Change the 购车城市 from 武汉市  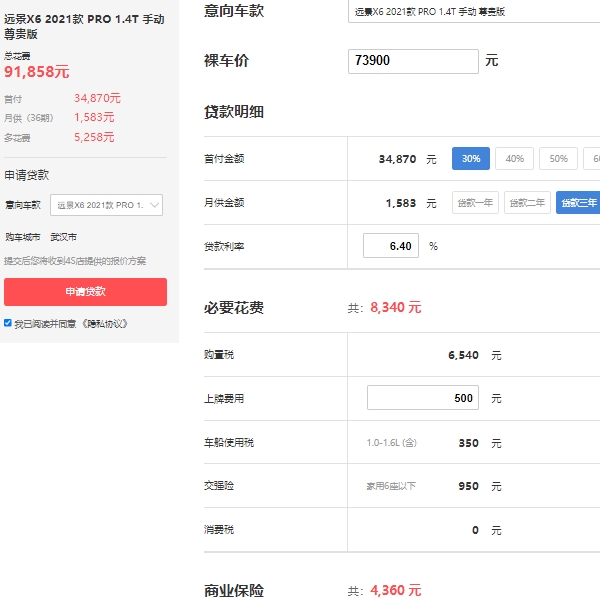63,237
